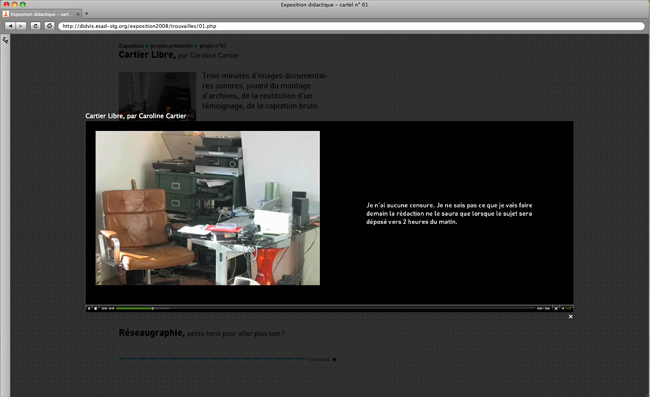Reload the page with refresh button
Image resolution: width=650 pixels, height=397 pixels.
point(36,26)
